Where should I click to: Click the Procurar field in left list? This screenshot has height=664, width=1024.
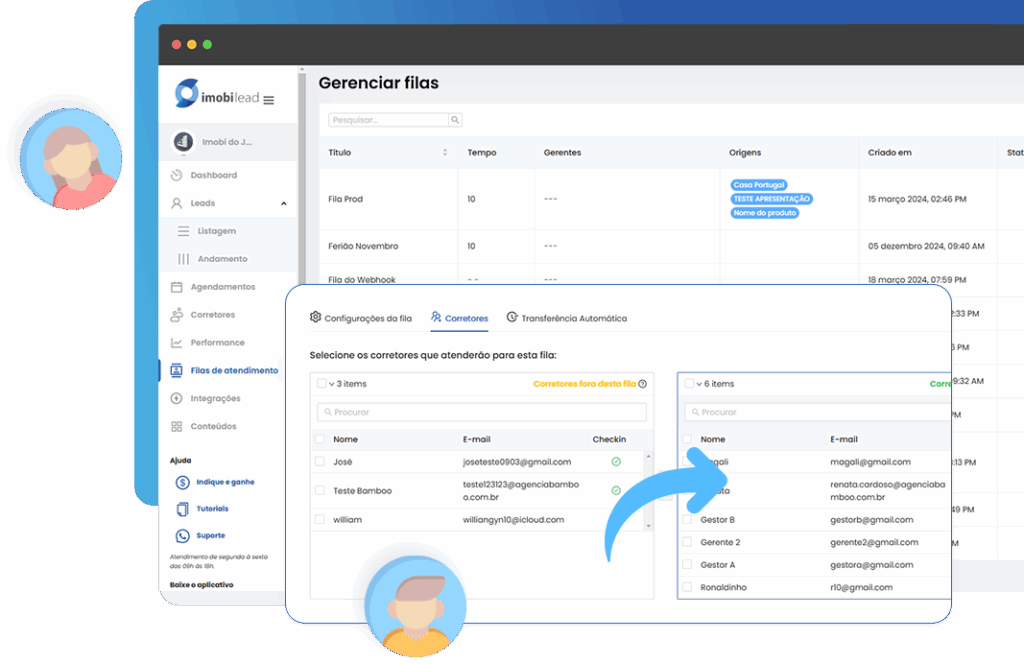click(482, 412)
